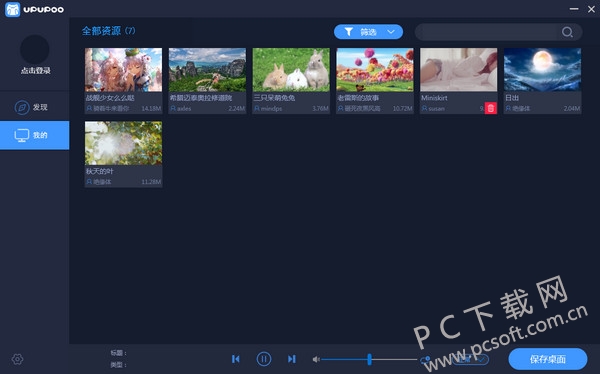Open the settings gear in the sidebar
This screenshot has height=374, width=600.
click(x=18, y=359)
